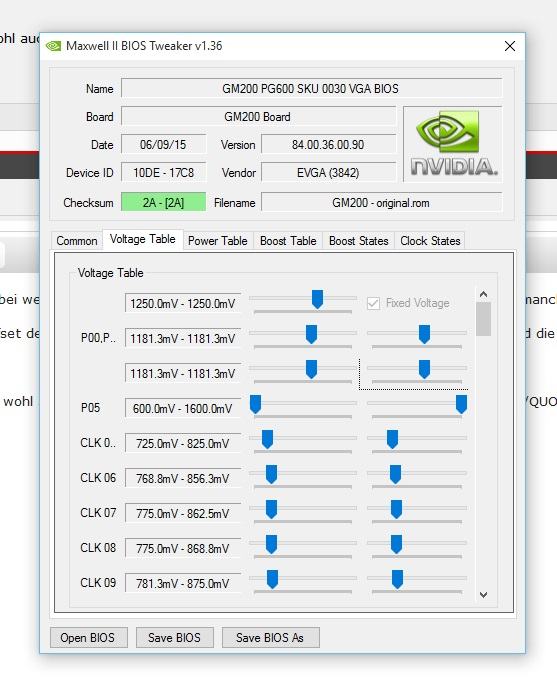Open the Boost Table tab
Image resolution: width=557 pixels, height=682 pixels.
pos(288,241)
